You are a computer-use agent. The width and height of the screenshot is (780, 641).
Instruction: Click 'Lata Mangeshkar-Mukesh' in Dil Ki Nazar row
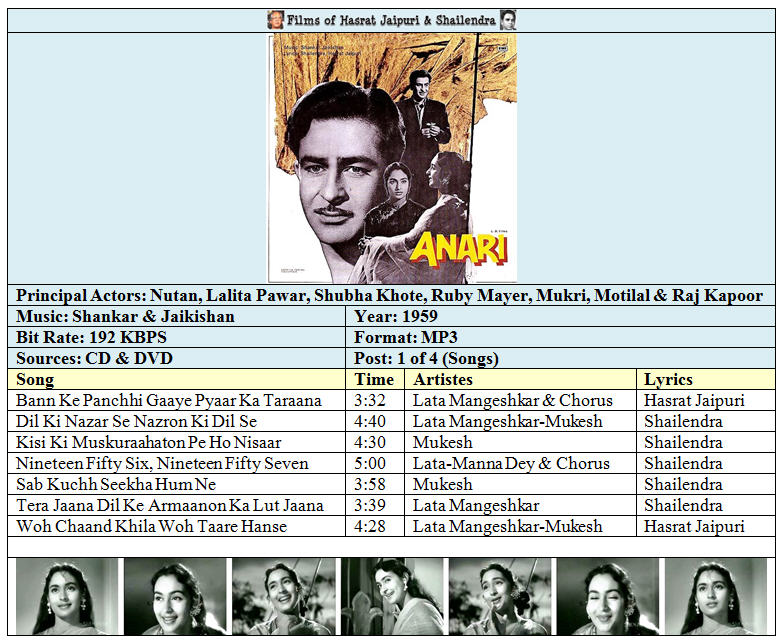pos(507,421)
